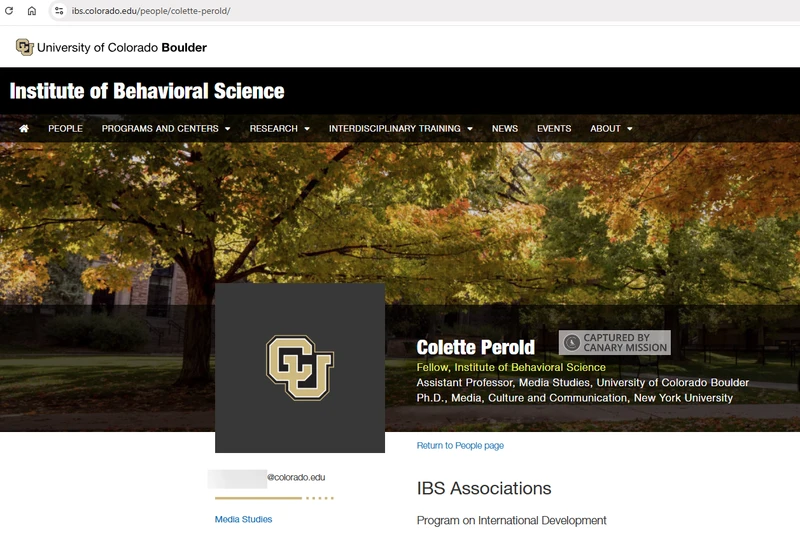The height and width of the screenshot is (556, 800).
Task: Click 'Fellow, Institute of Behavioral Science' text
Action: (x=511, y=367)
